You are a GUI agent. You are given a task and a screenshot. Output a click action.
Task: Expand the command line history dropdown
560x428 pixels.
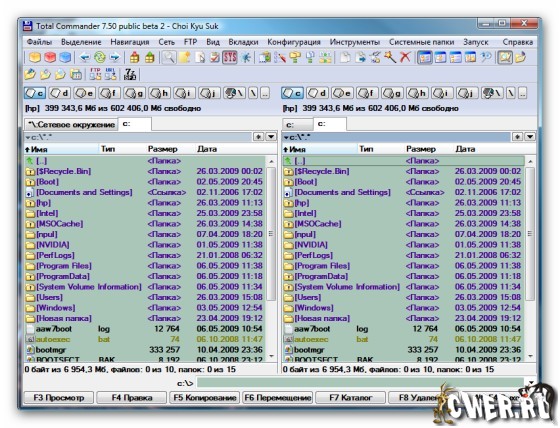tap(531, 383)
